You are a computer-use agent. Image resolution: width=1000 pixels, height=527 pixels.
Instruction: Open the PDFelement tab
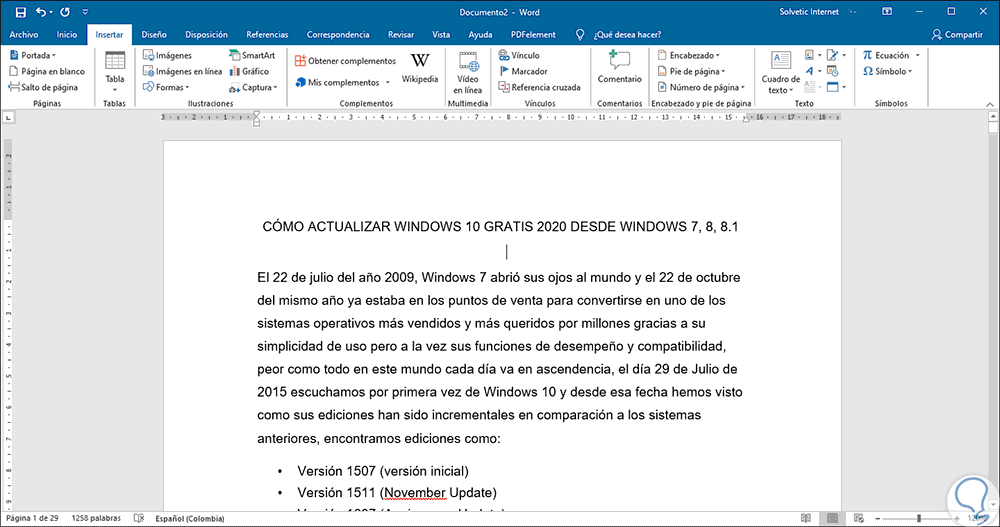tap(533, 34)
